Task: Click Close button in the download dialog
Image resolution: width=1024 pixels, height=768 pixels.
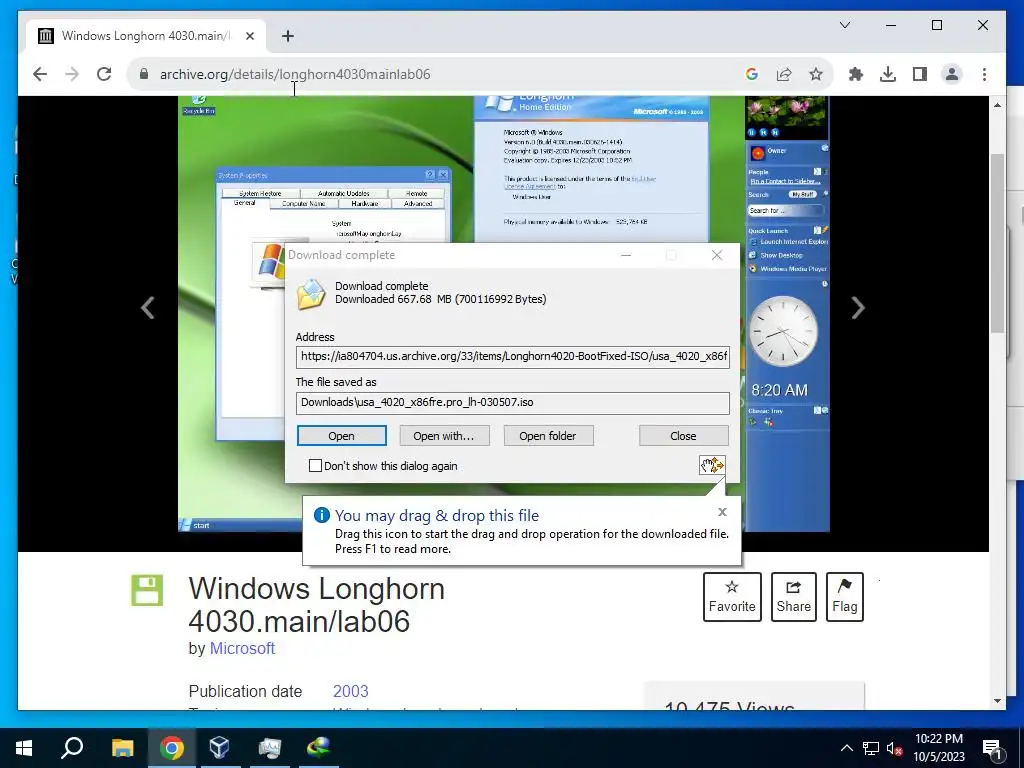Action: click(x=683, y=436)
